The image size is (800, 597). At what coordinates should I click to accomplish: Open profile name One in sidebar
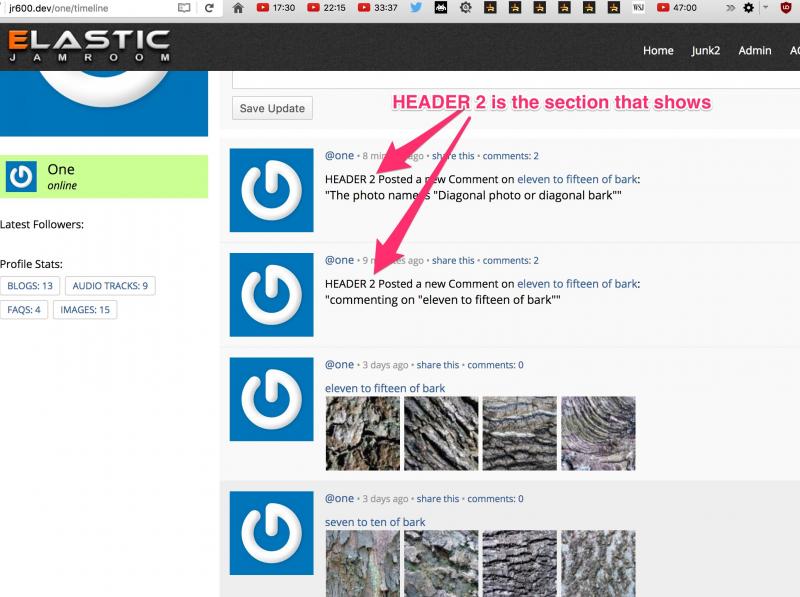[x=61, y=169]
